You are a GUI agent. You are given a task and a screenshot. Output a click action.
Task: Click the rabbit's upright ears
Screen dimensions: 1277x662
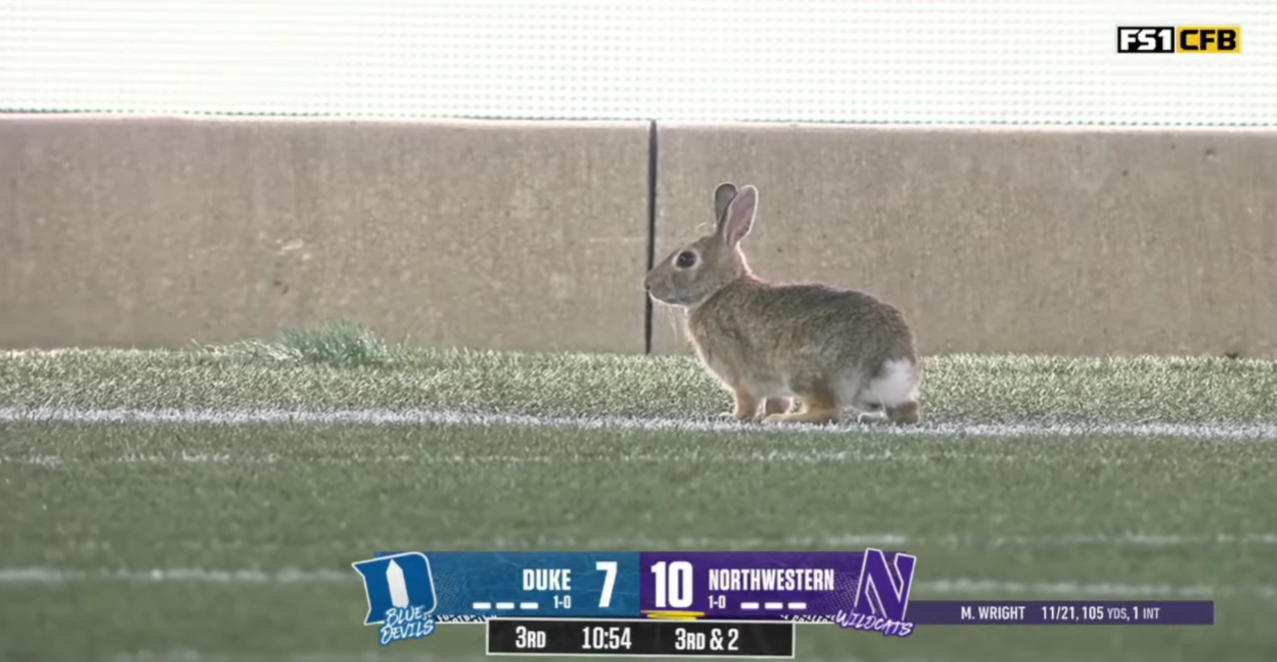736,212
